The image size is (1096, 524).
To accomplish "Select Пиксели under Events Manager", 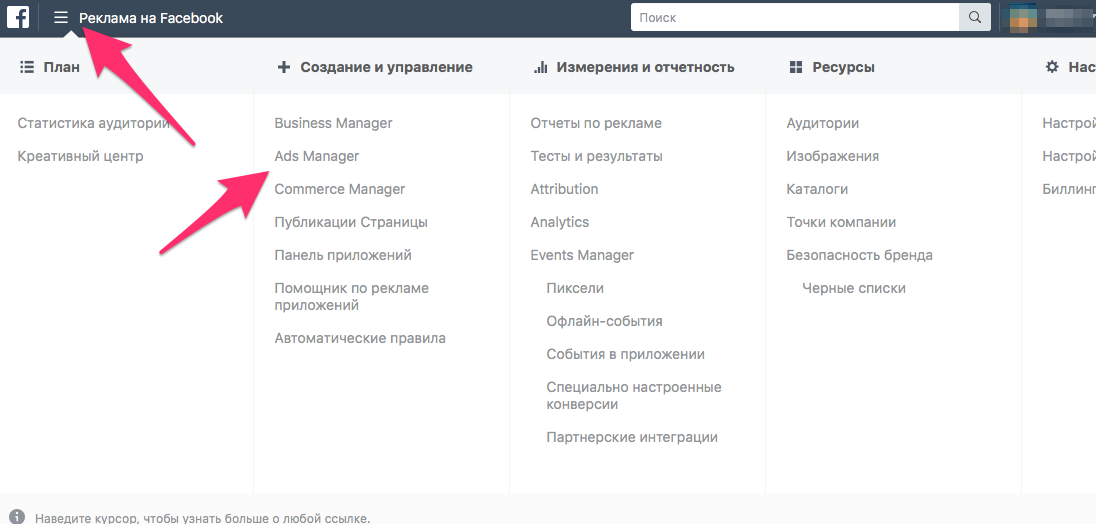I will (575, 288).
